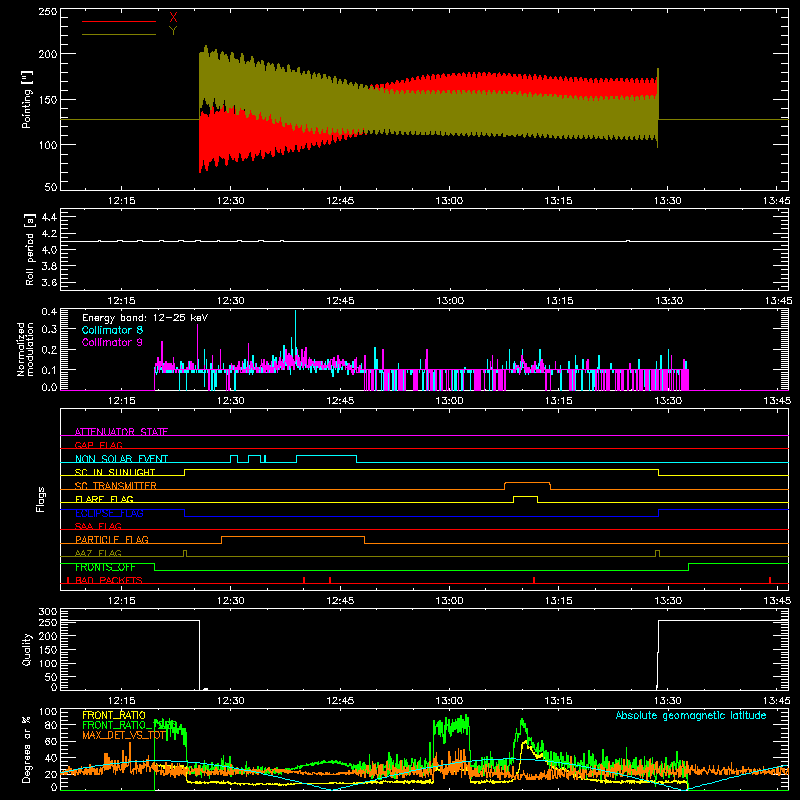800x800 pixels.
Task: Click the Quality step rise near 13:29
Action: point(658,655)
